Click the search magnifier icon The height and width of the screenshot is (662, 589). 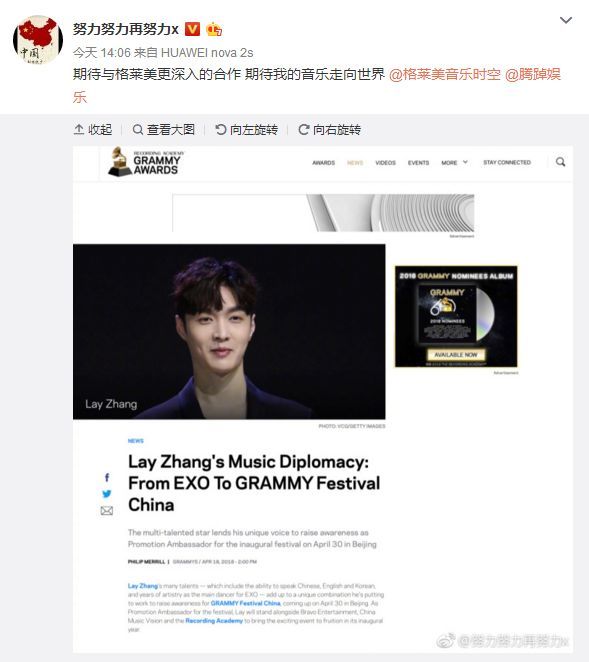[560, 162]
